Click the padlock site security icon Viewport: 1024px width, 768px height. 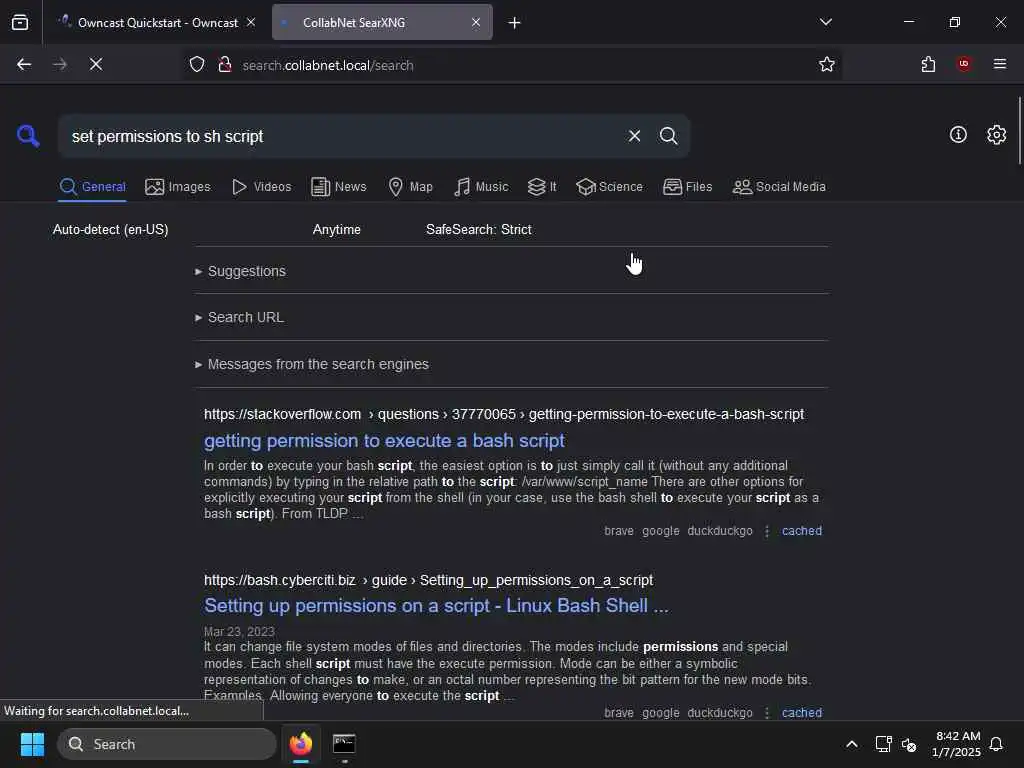click(225, 64)
